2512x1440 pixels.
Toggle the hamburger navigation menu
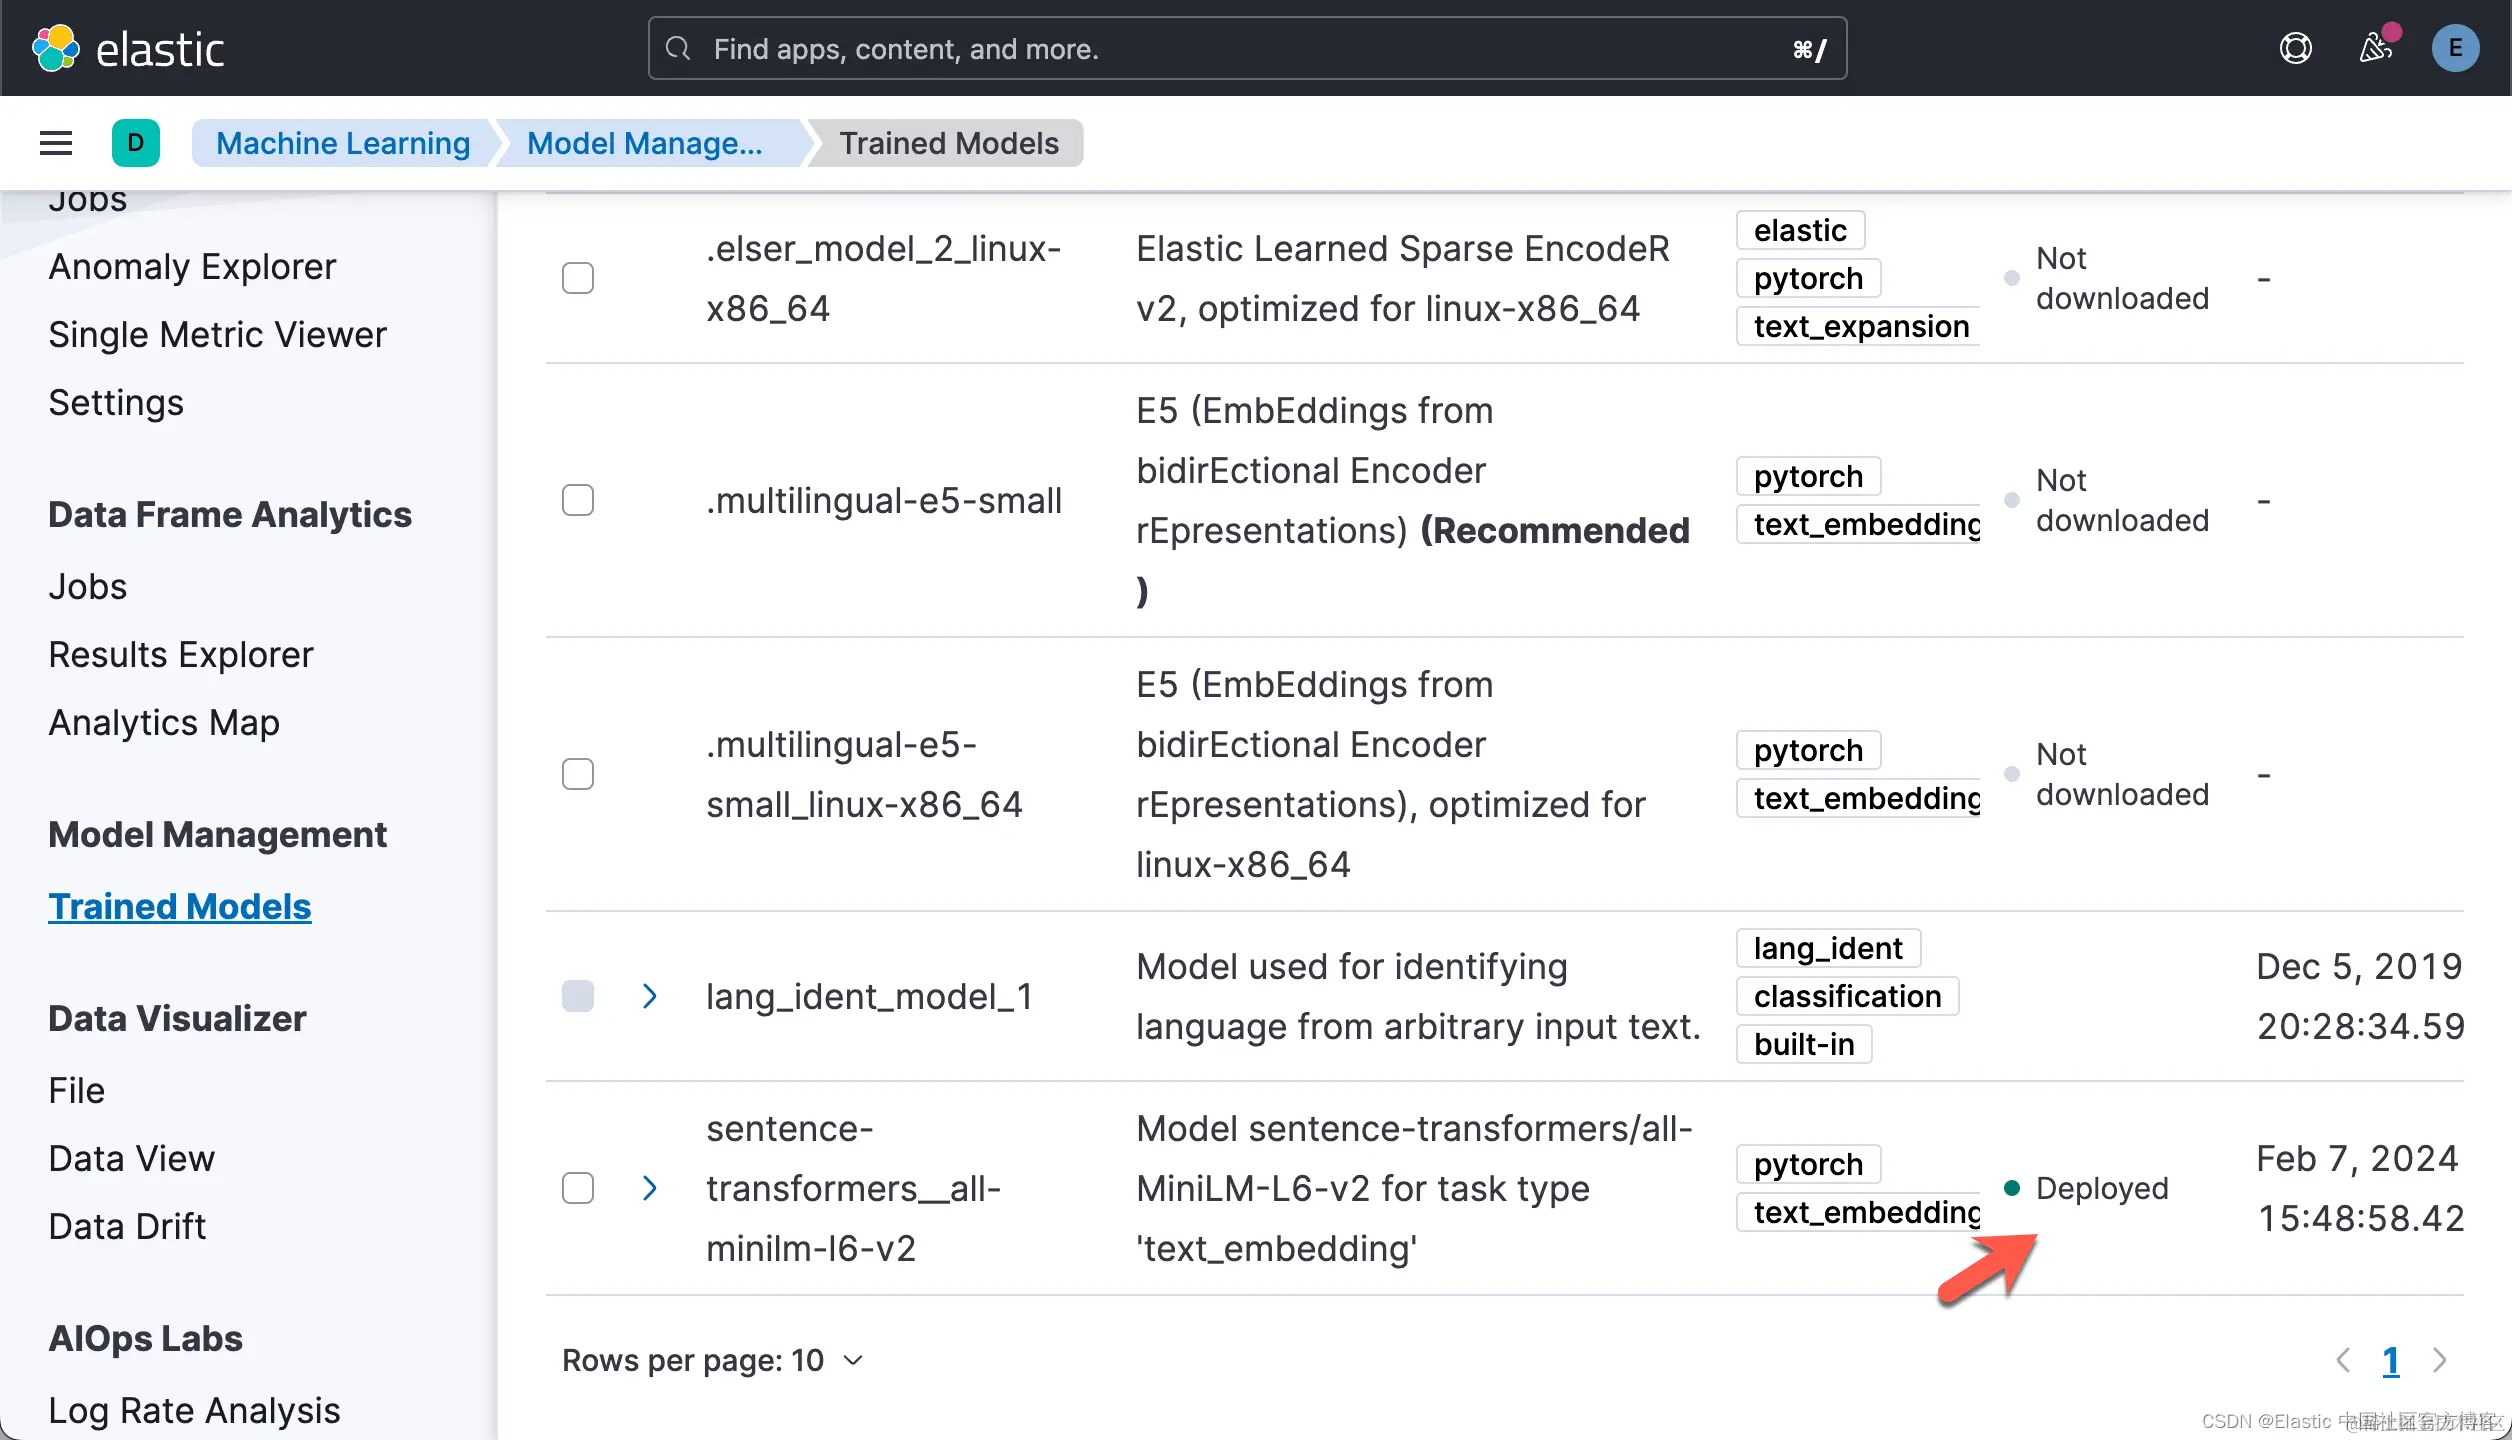coord(56,143)
